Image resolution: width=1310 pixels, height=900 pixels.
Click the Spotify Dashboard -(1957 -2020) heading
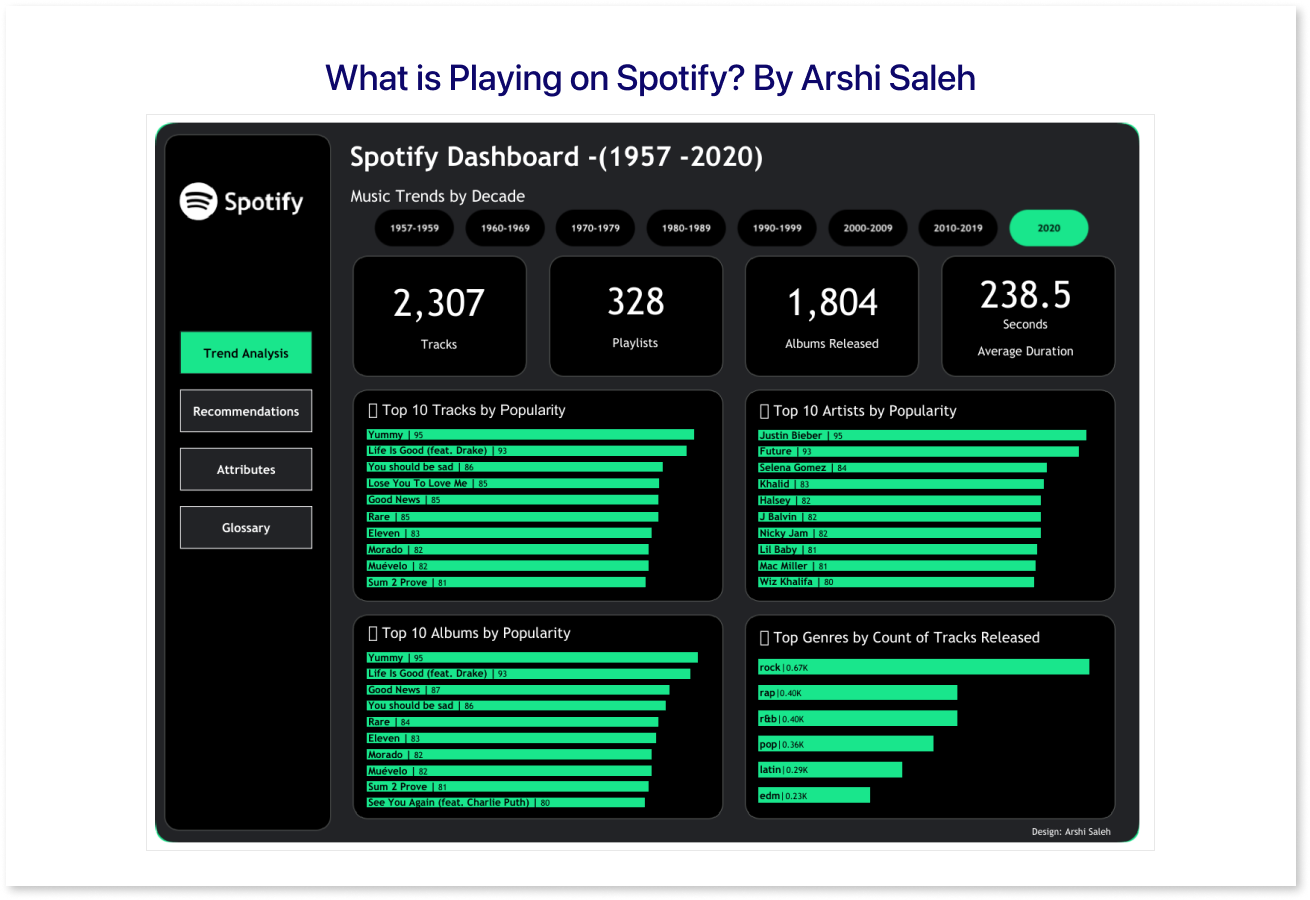click(556, 157)
